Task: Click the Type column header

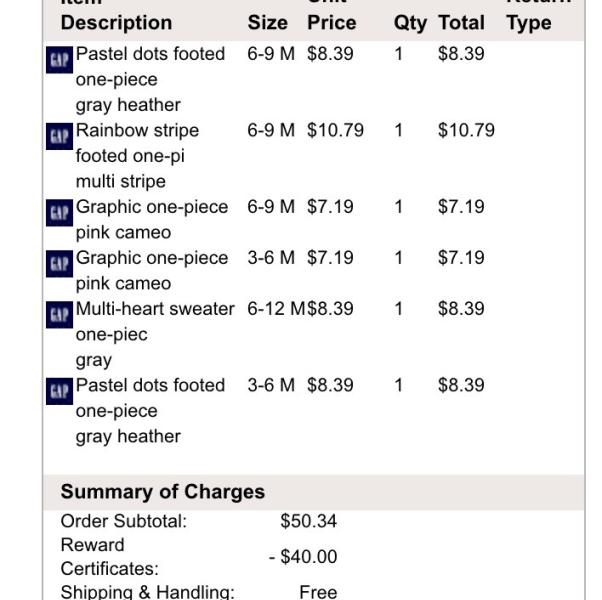Action: click(x=529, y=23)
